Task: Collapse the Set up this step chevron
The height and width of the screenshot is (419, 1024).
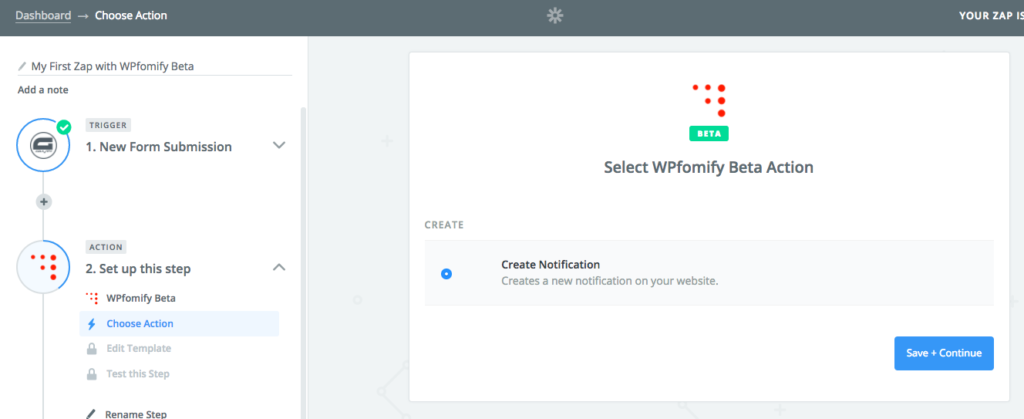Action: coord(279,267)
